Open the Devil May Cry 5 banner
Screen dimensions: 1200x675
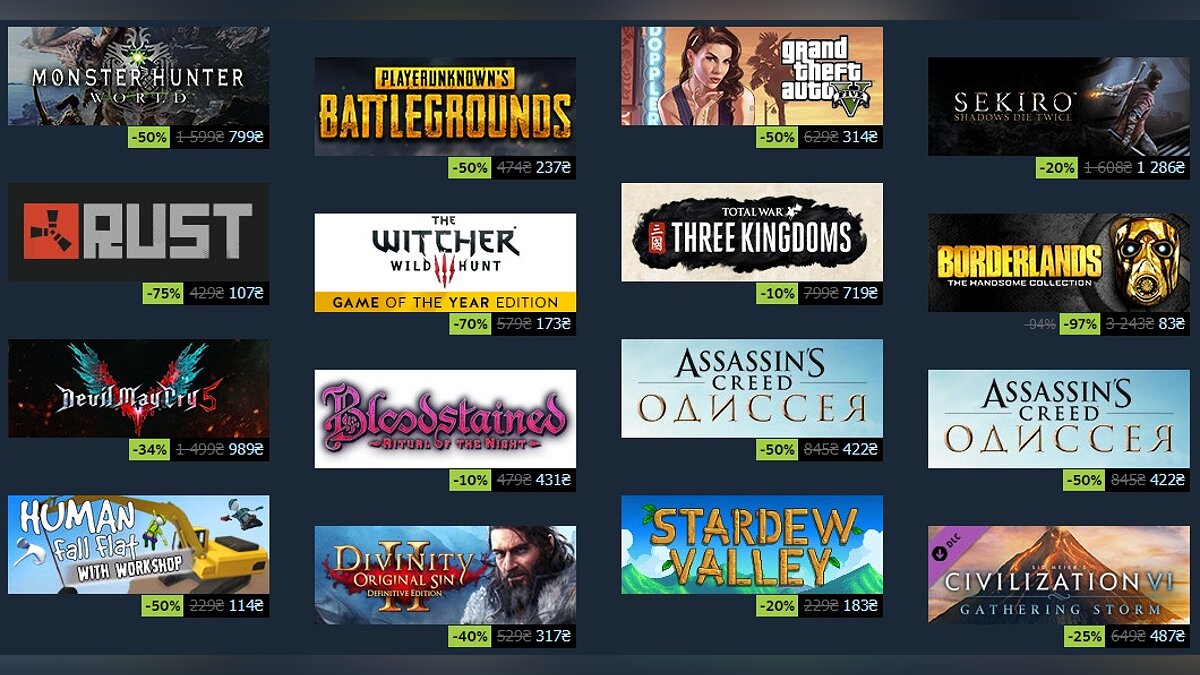tap(138, 388)
